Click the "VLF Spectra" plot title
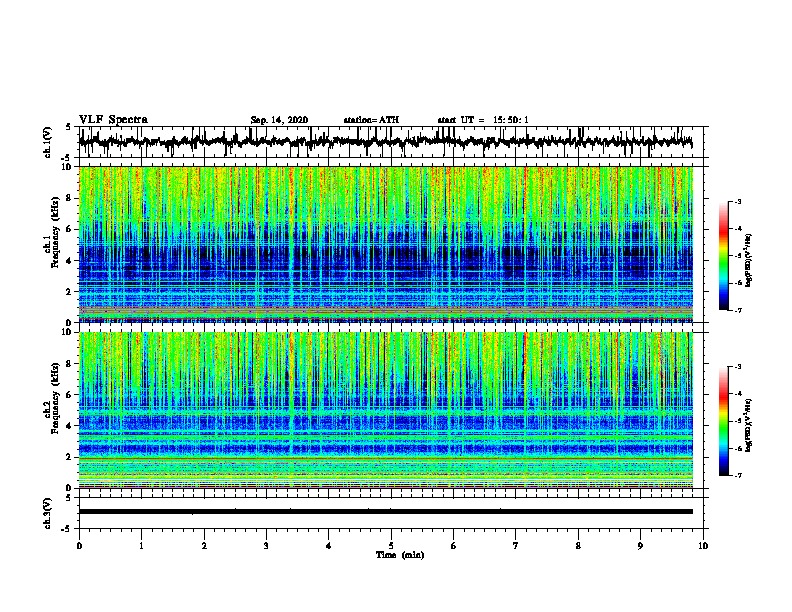Viewport: 792px width, 612px height. point(113,120)
